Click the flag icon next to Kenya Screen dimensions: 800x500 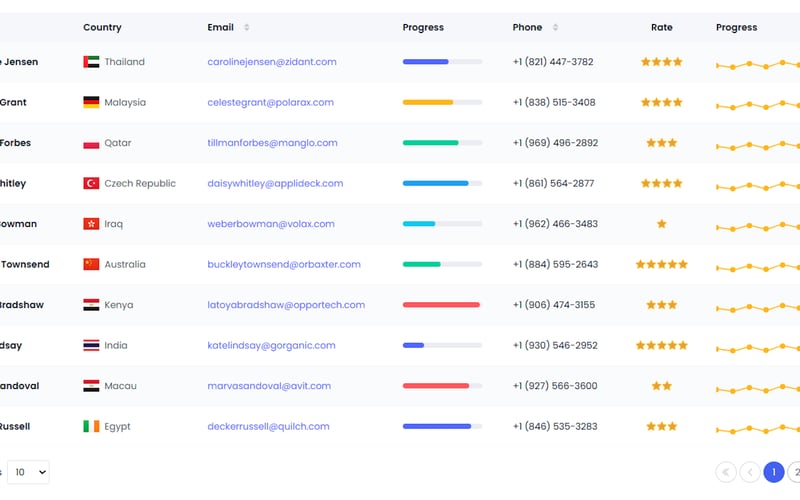[91, 305]
